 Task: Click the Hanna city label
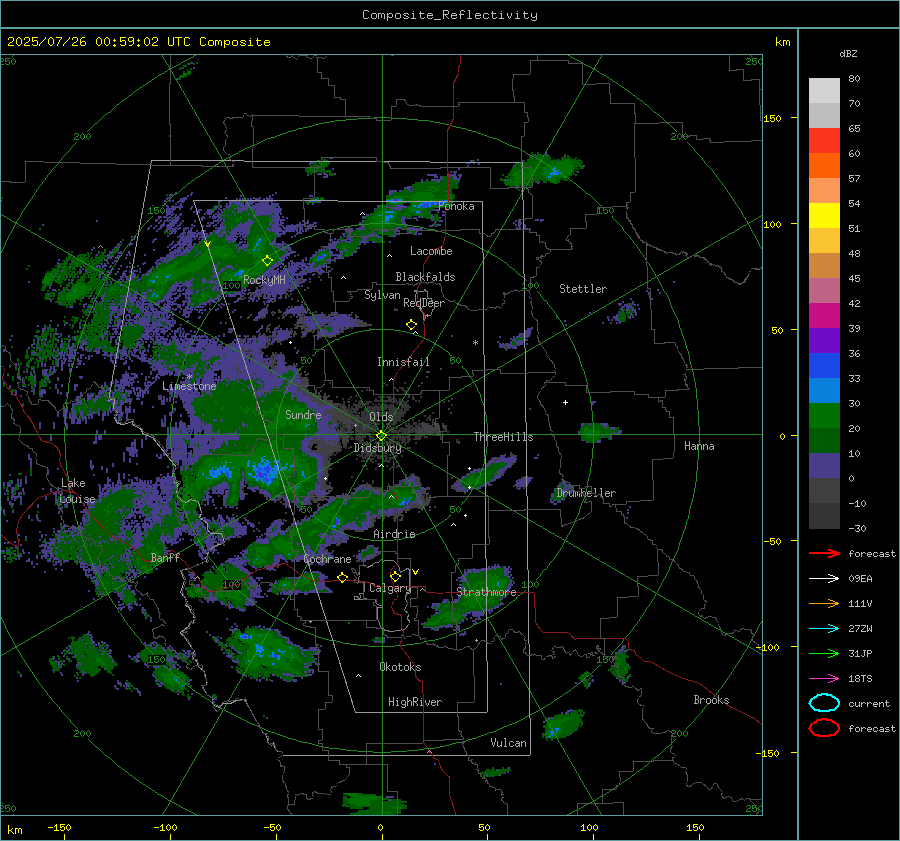[x=699, y=446]
